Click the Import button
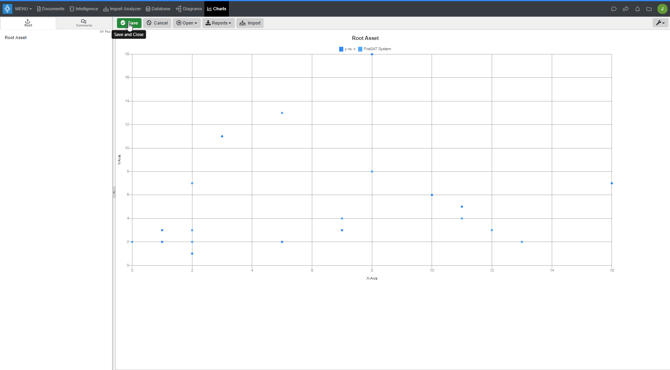Screen dimensions: 670x370 coord(250,23)
